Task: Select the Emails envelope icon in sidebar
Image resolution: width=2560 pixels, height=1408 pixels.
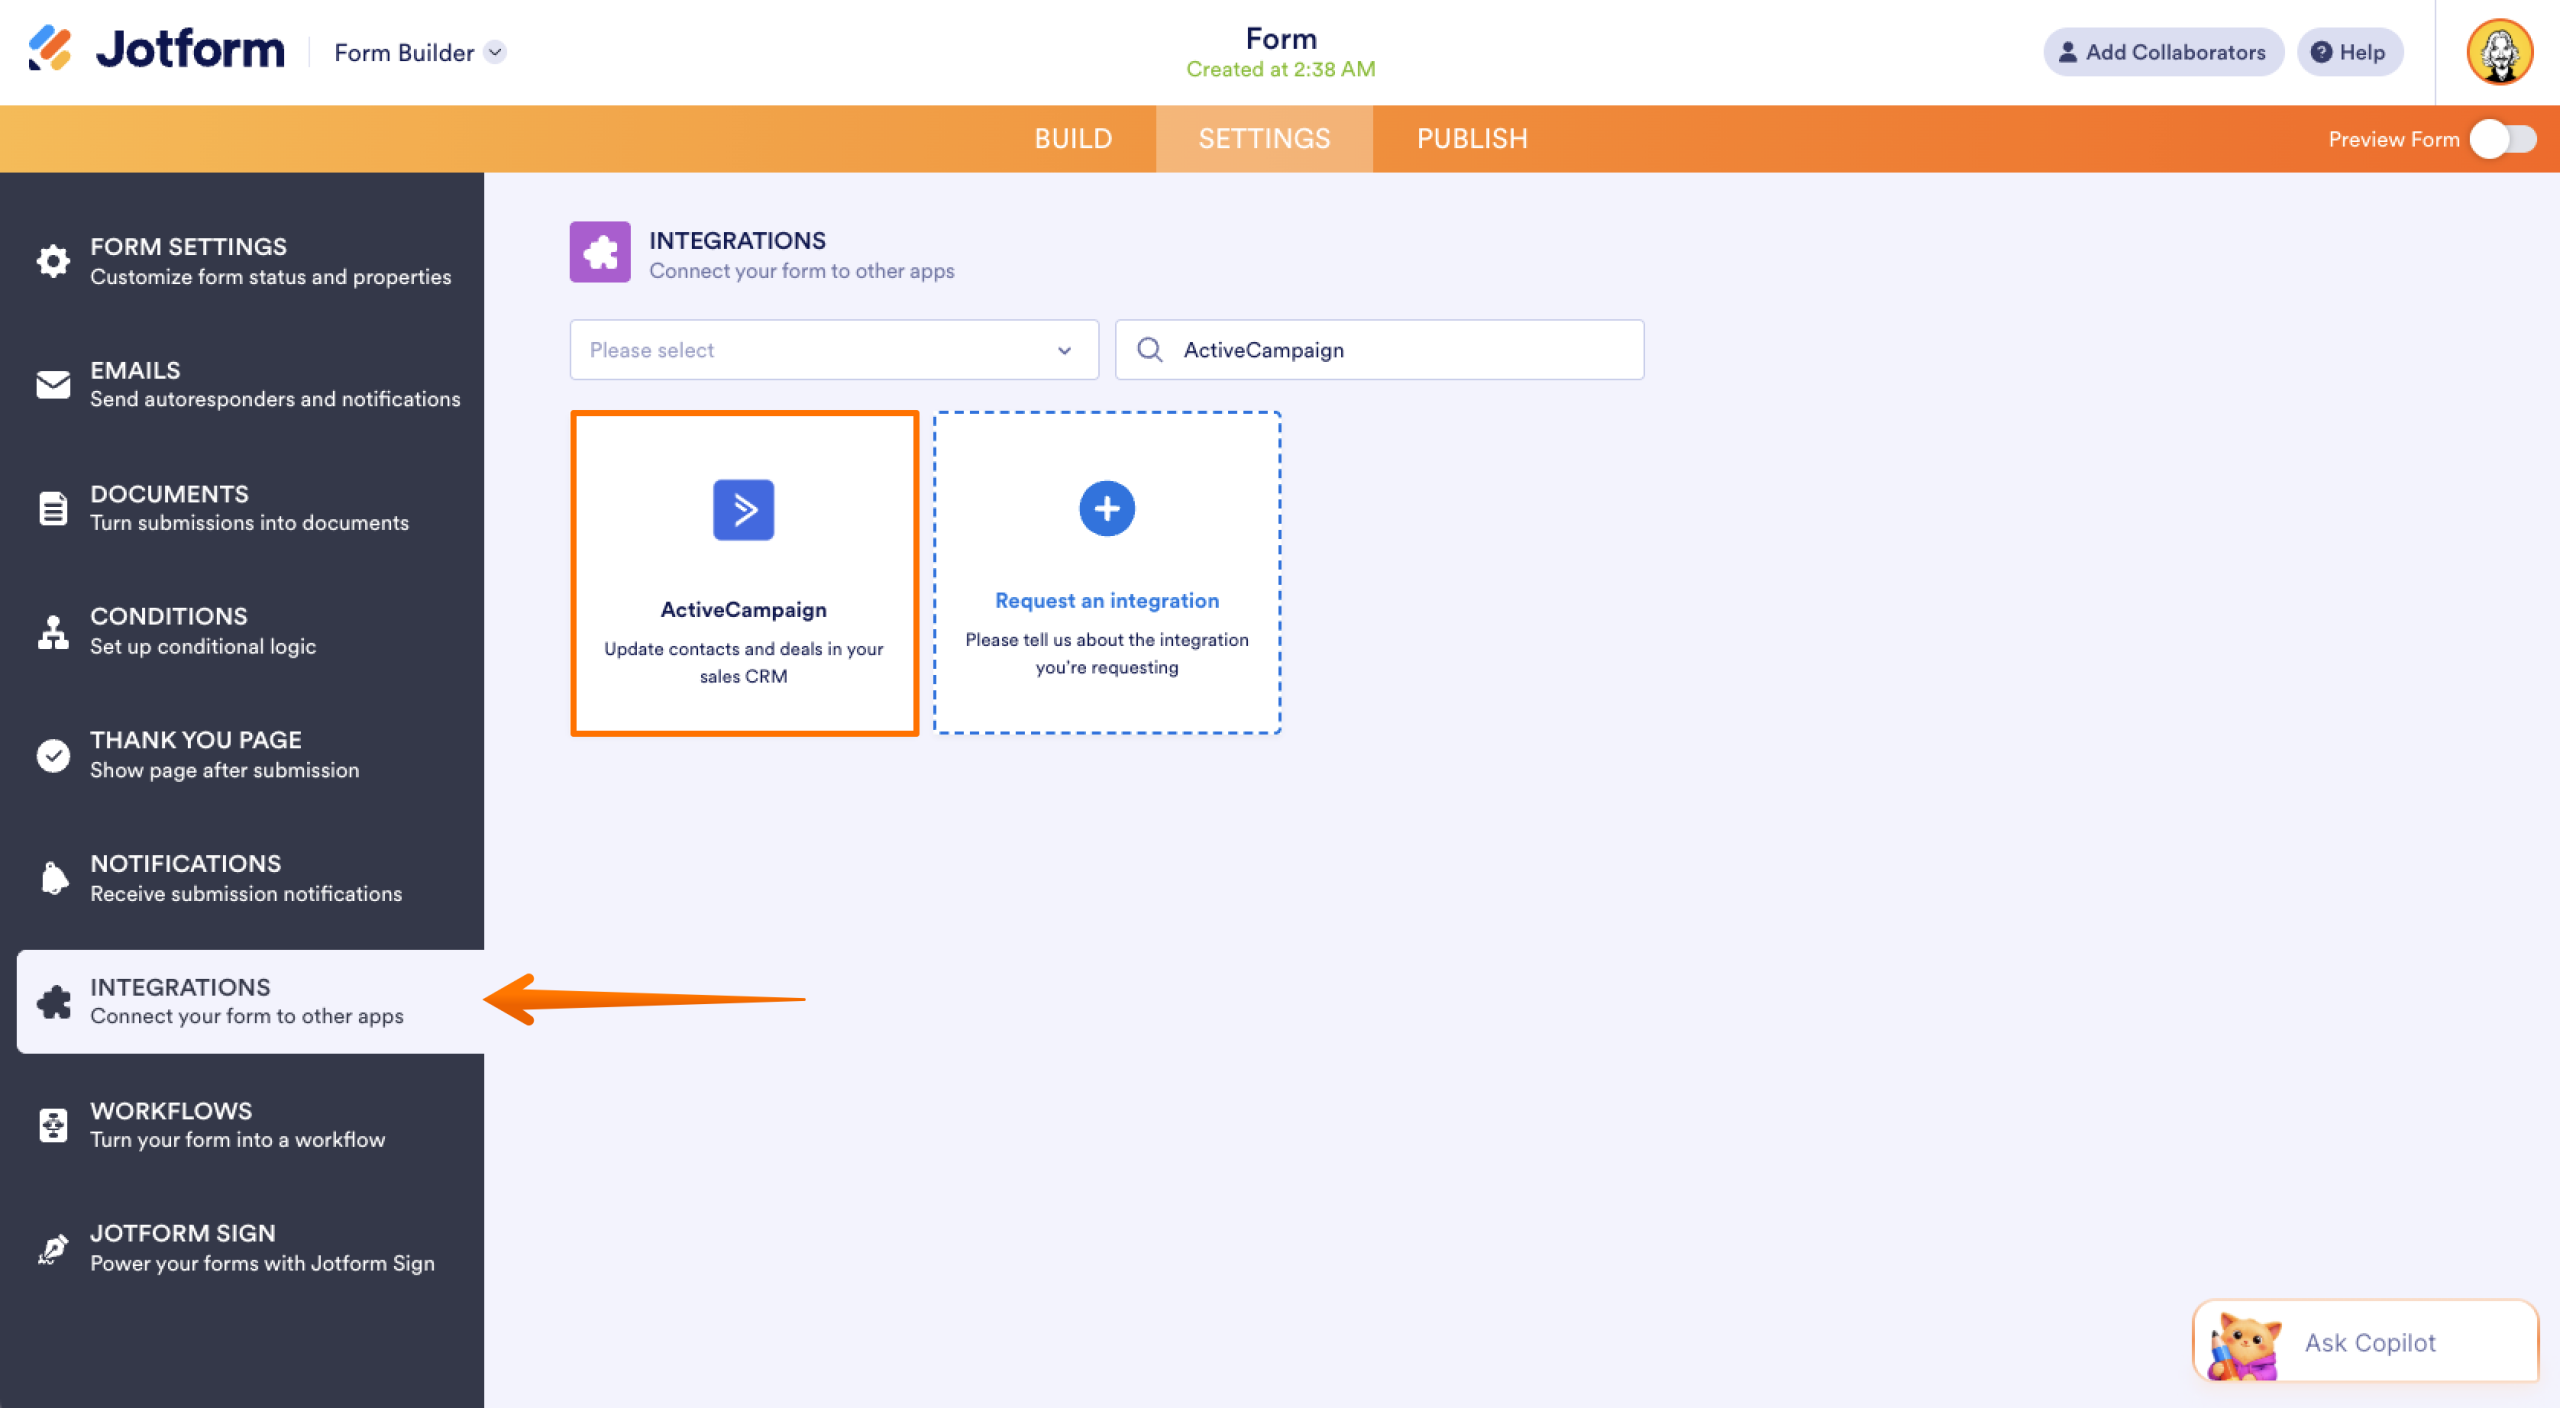Action: click(x=54, y=384)
